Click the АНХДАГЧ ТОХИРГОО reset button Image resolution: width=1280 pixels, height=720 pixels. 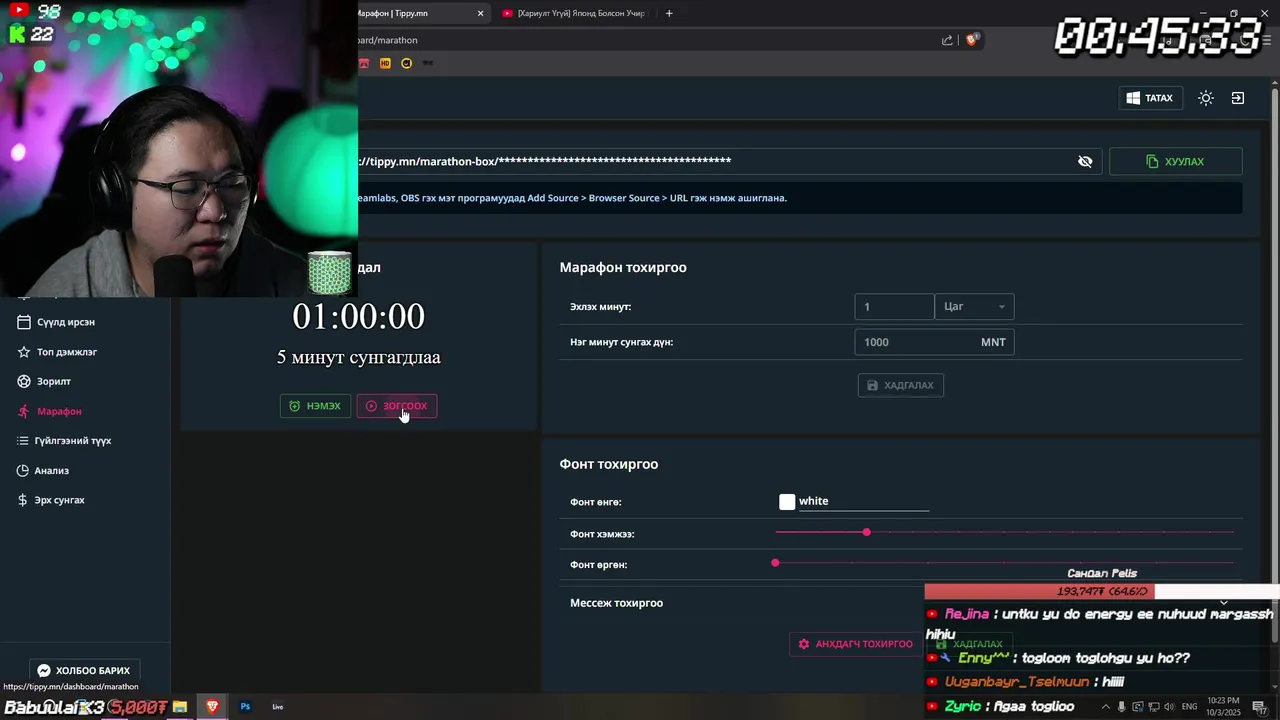pyautogui.click(x=855, y=644)
